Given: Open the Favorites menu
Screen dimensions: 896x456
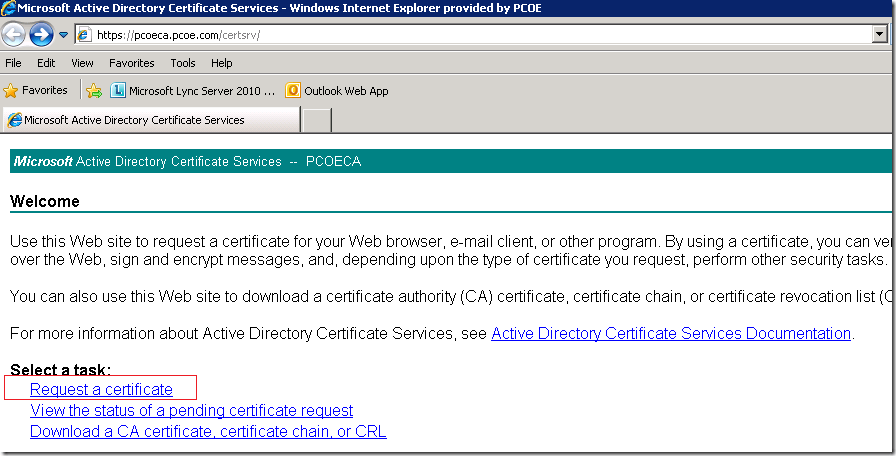Looking at the screenshot, I should pyautogui.click(x=131, y=63).
